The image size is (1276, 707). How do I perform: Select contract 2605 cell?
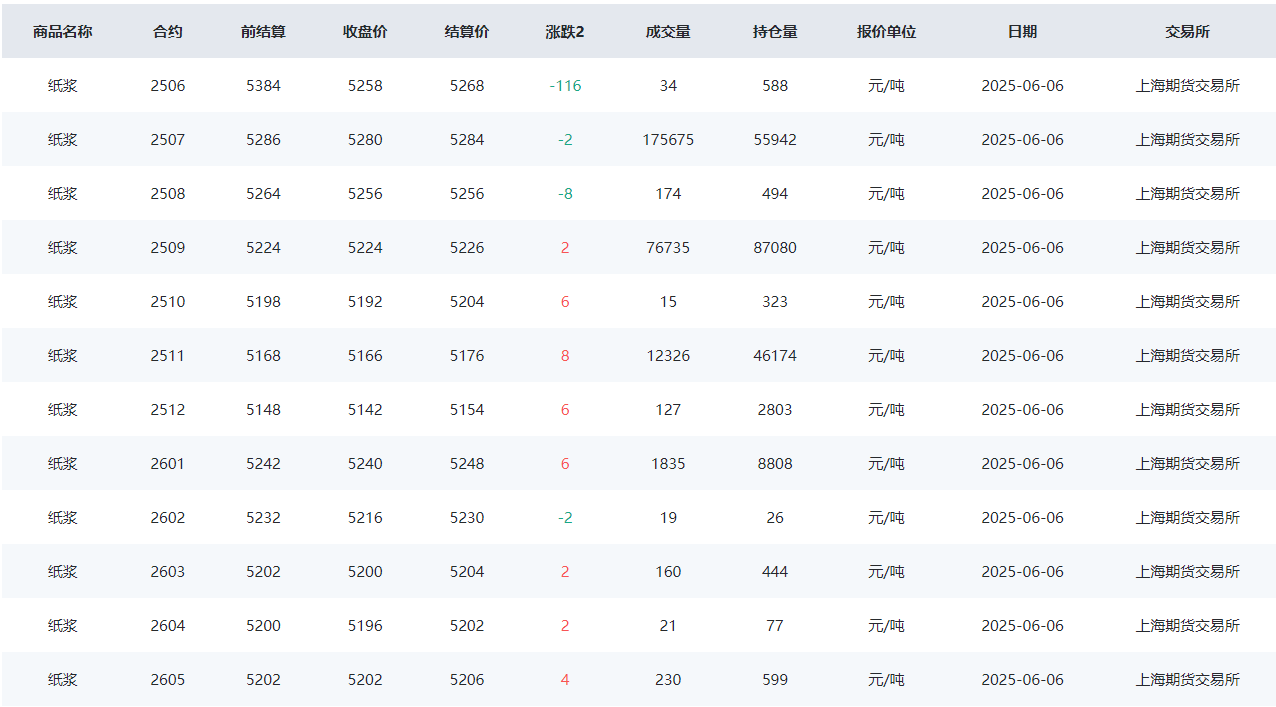coord(168,680)
